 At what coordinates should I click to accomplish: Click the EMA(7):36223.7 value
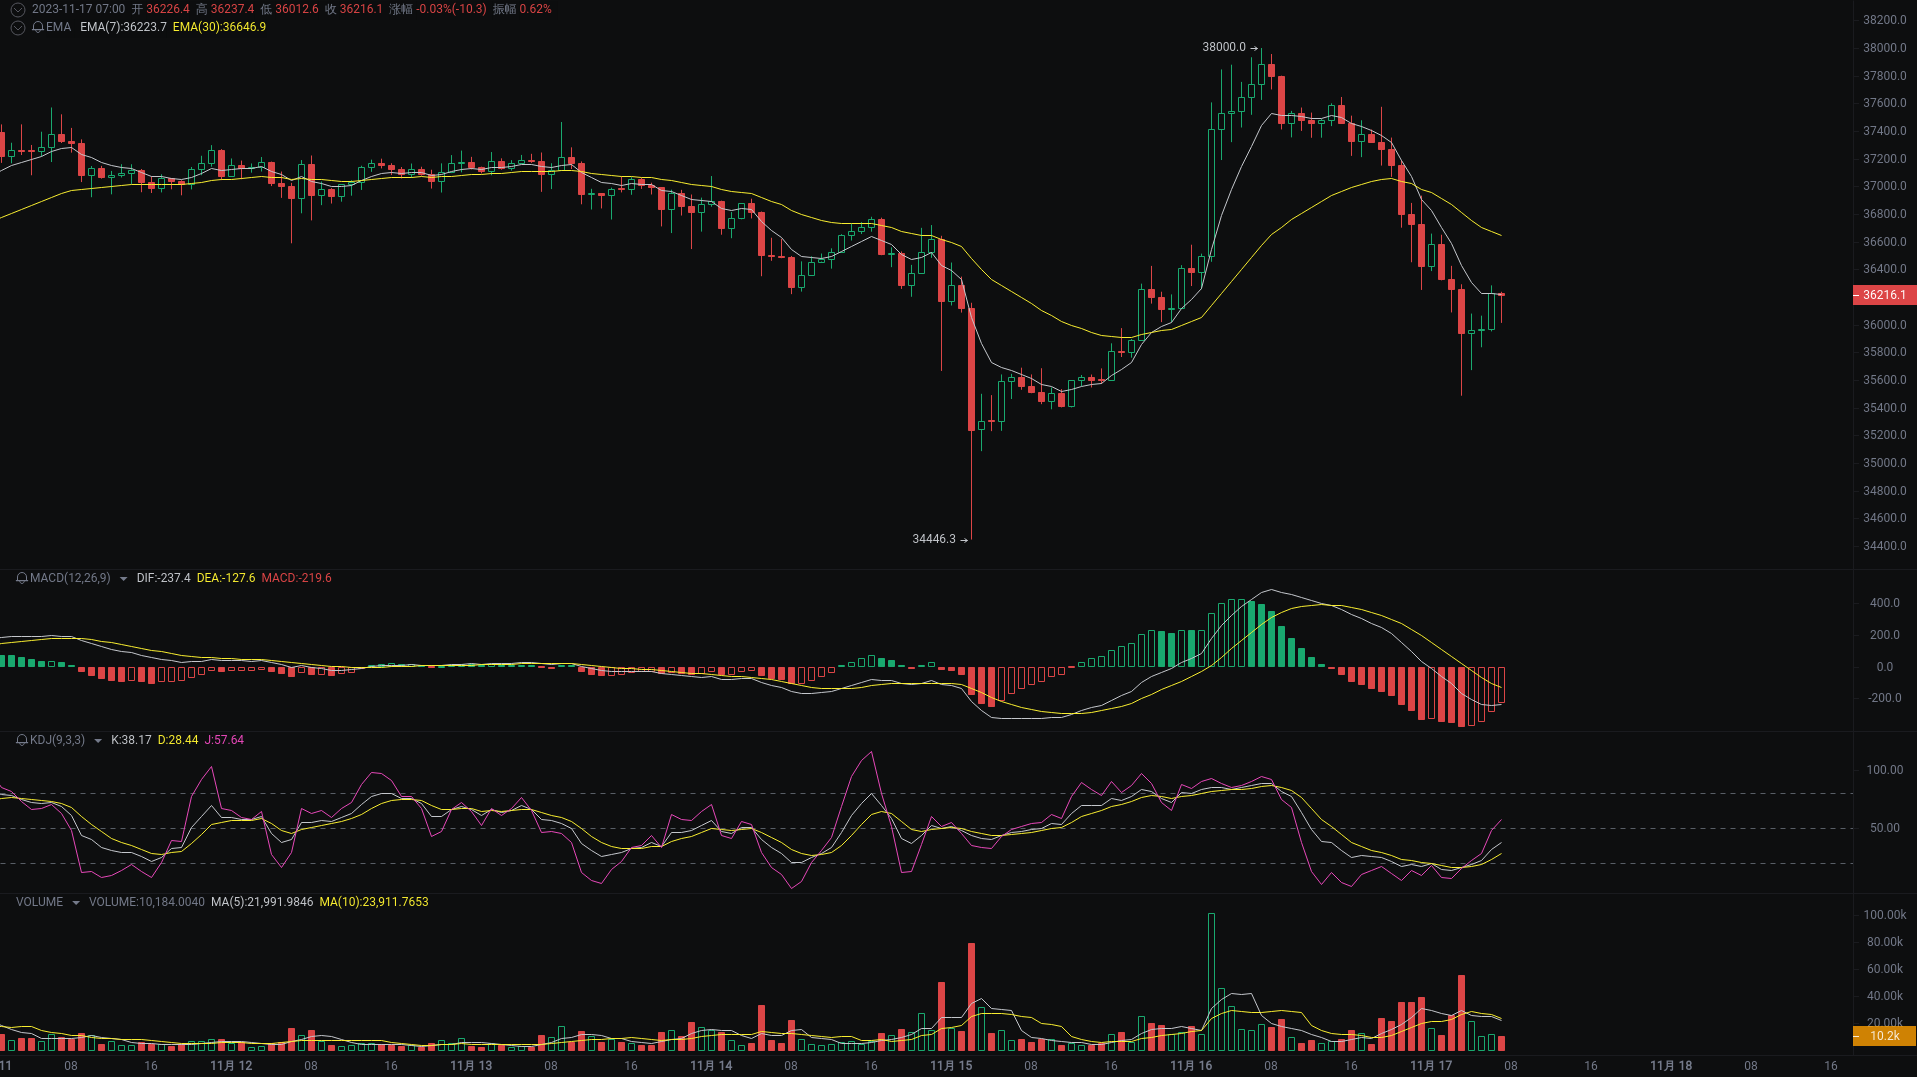pos(123,27)
